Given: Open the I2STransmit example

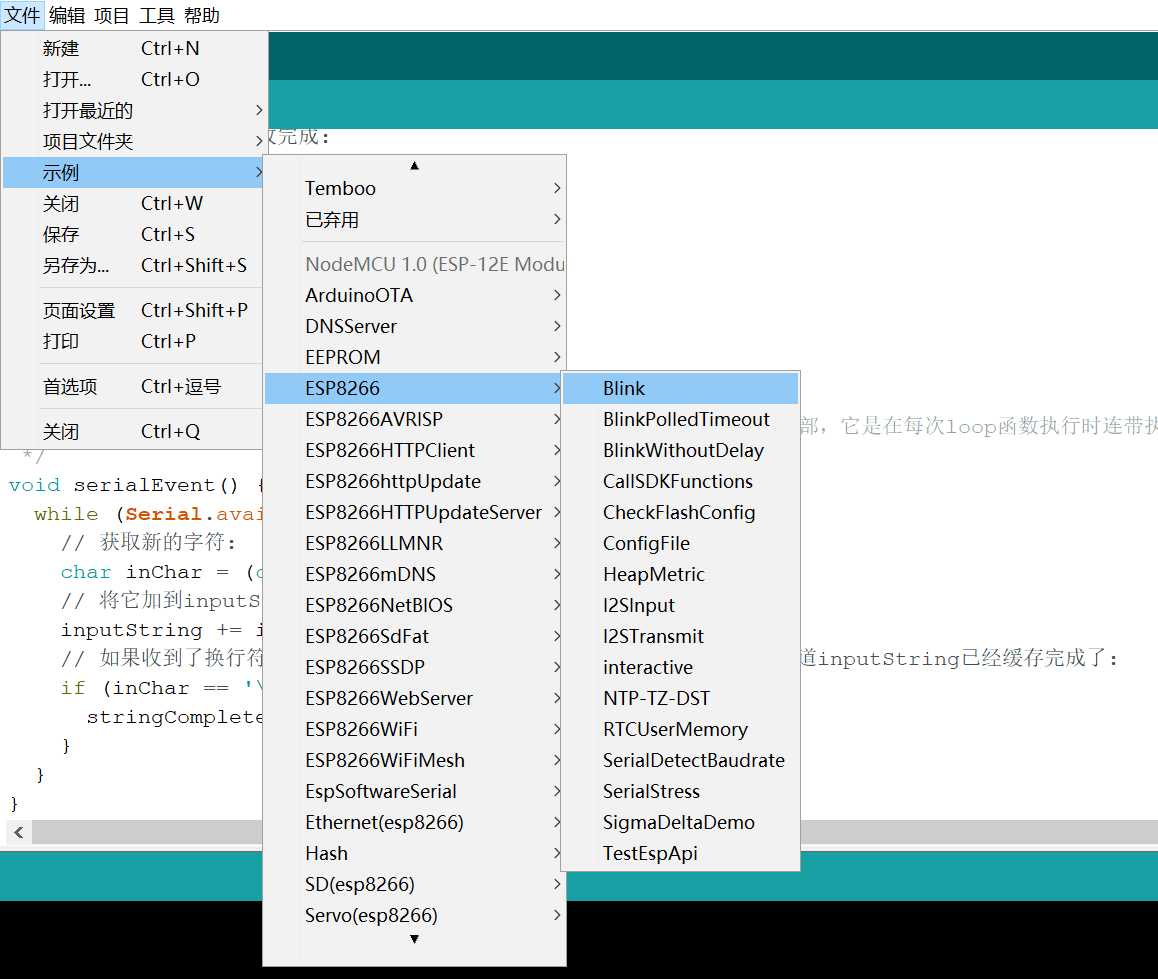Looking at the screenshot, I should 680,636.
